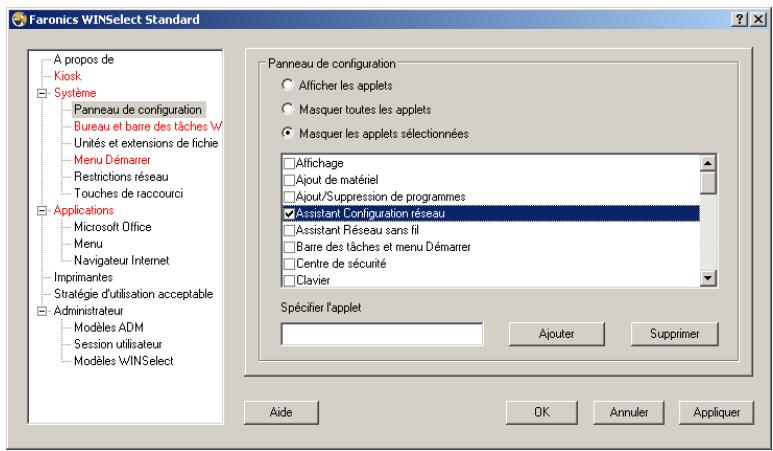Select Imprimantes in the tree
The height and width of the screenshot is (451, 773).
click(x=83, y=277)
